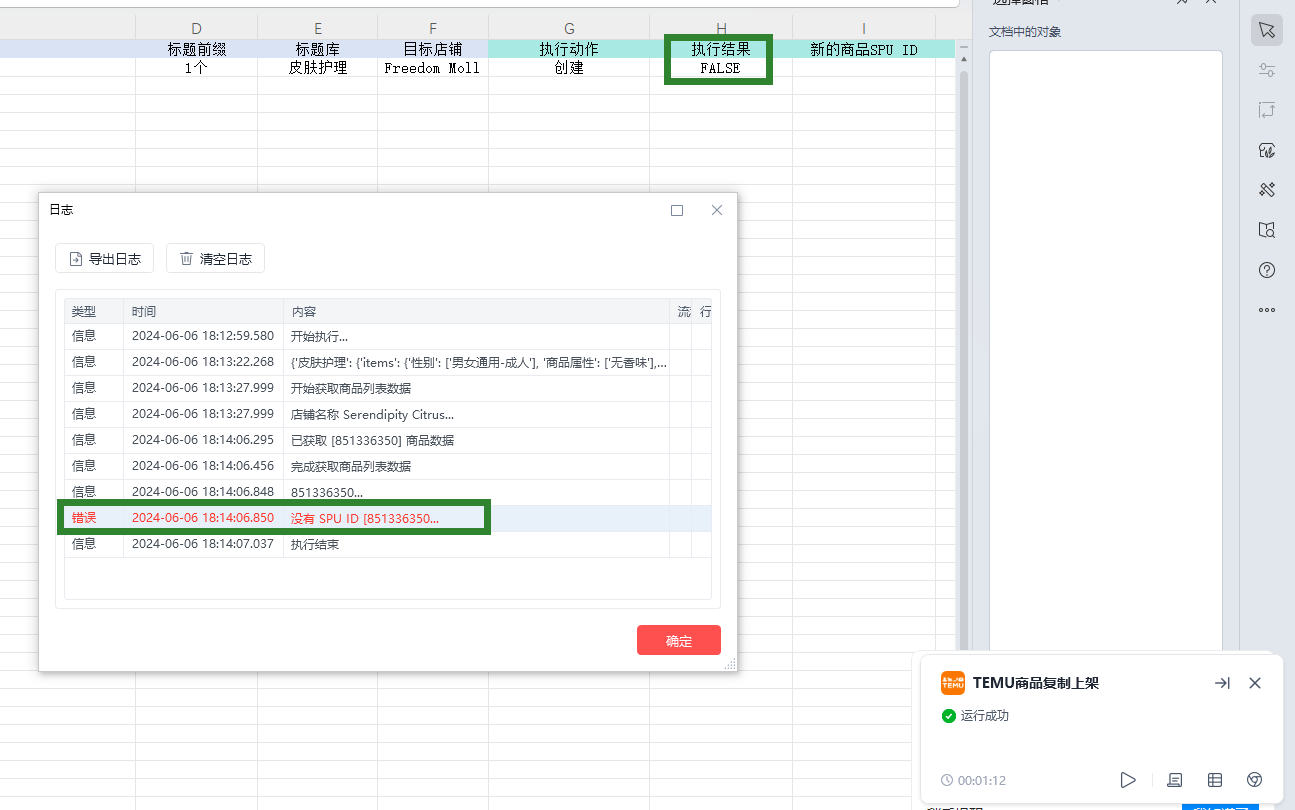Sort by the 类型 column header
The image size is (1295, 810).
(x=94, y=312)
